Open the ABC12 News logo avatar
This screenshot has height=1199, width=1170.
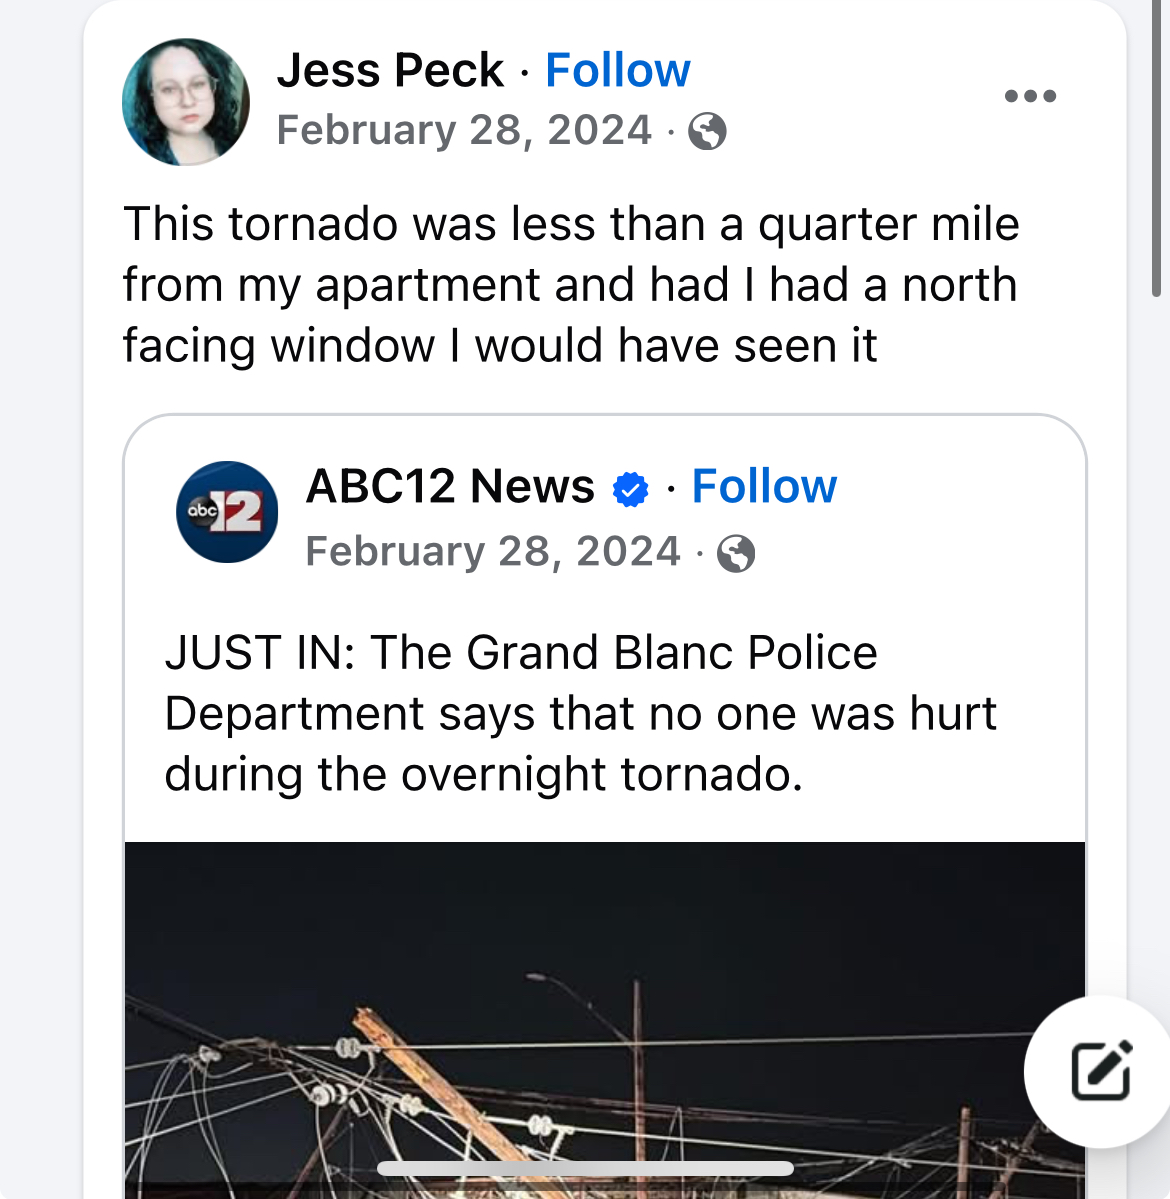click(227, 512)
